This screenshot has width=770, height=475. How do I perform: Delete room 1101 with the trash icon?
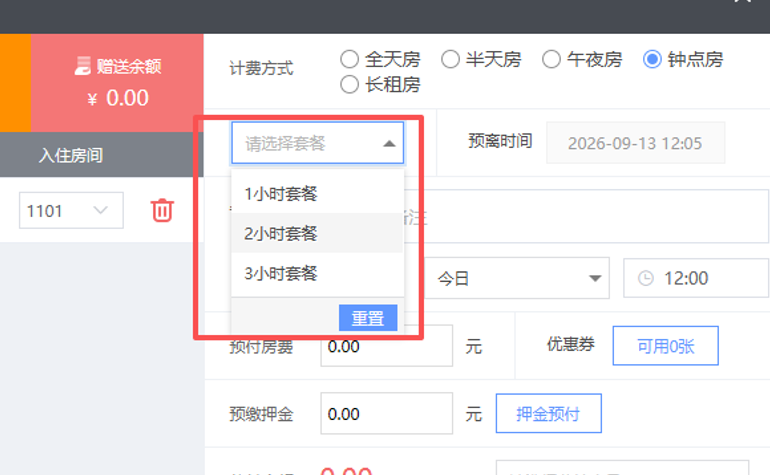162,210
